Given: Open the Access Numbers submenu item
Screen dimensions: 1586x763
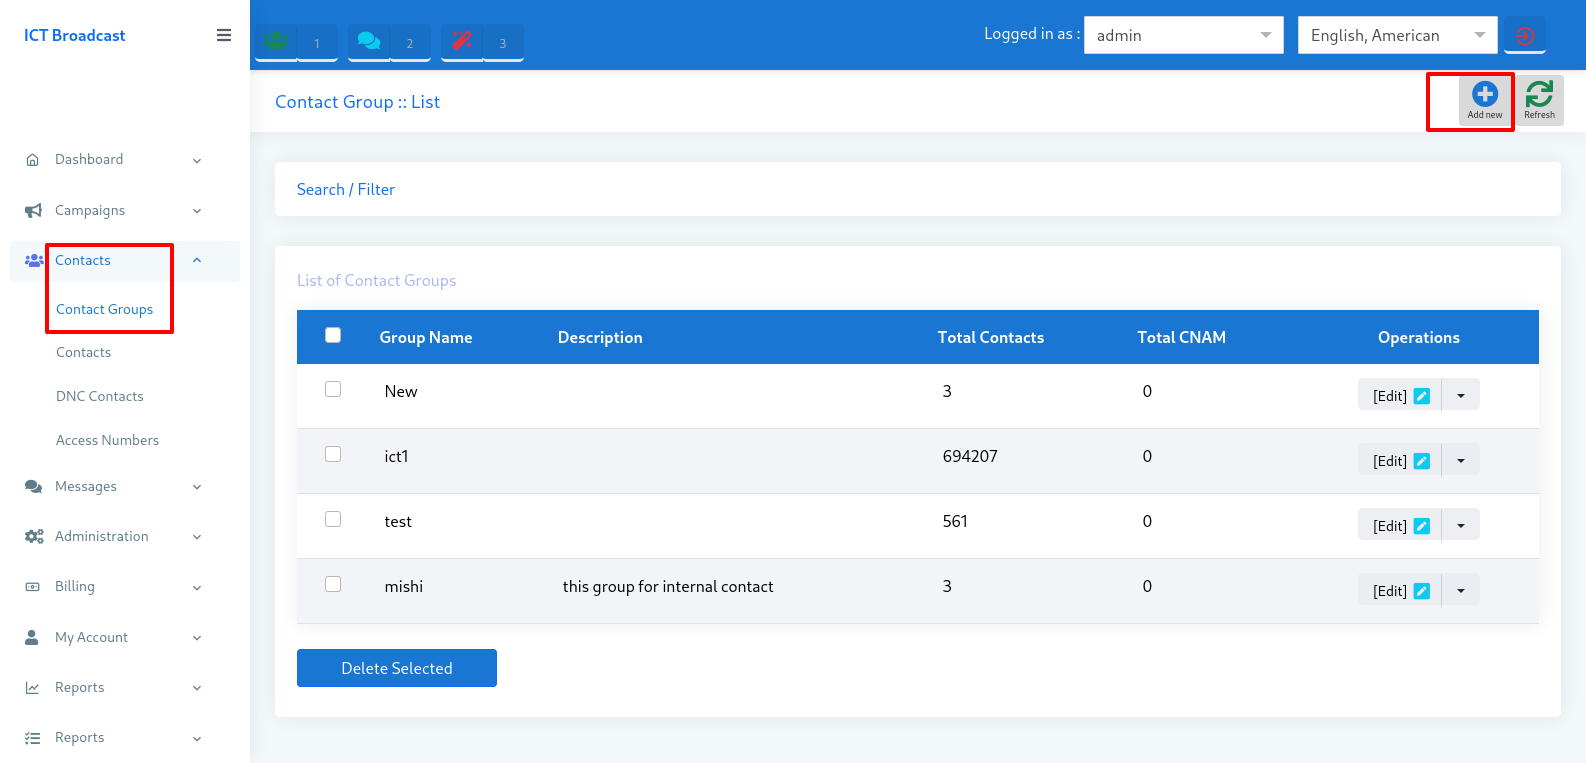Looking at the screenshot, I should coord(107,440).
